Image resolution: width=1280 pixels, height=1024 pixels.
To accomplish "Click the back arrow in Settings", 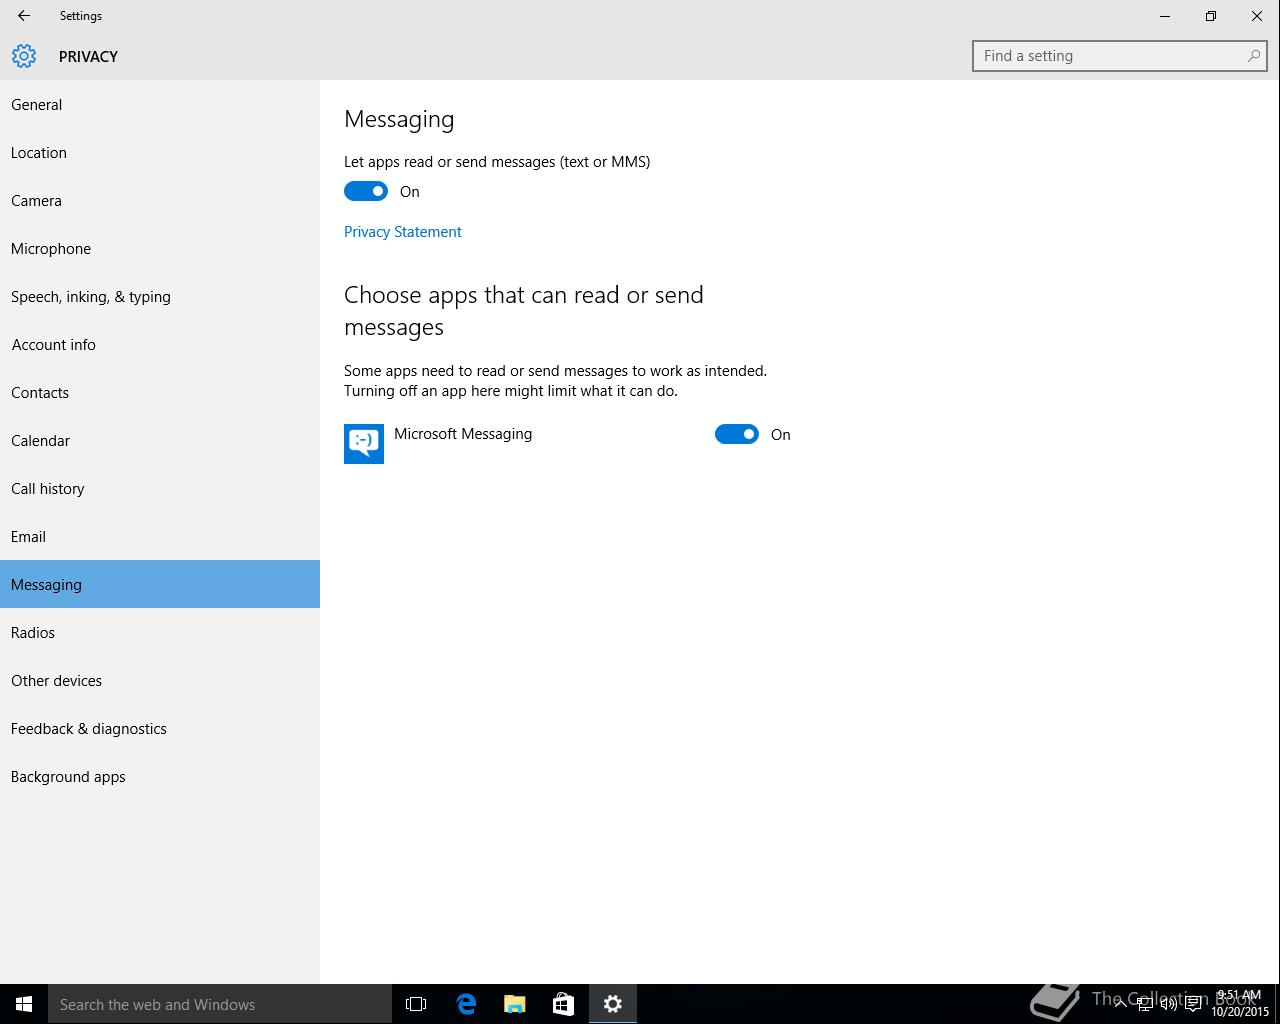I will 24,16.
